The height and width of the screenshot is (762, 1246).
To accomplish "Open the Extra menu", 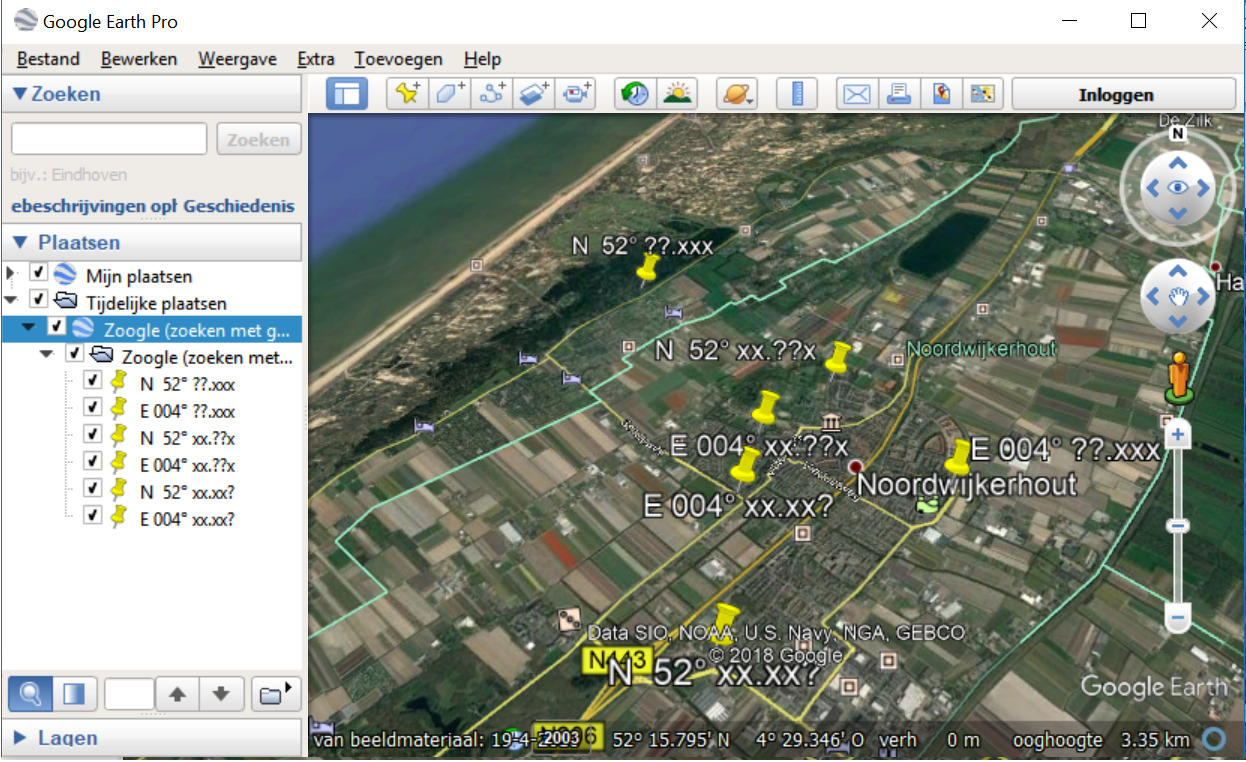I will (x=316, y=59).
